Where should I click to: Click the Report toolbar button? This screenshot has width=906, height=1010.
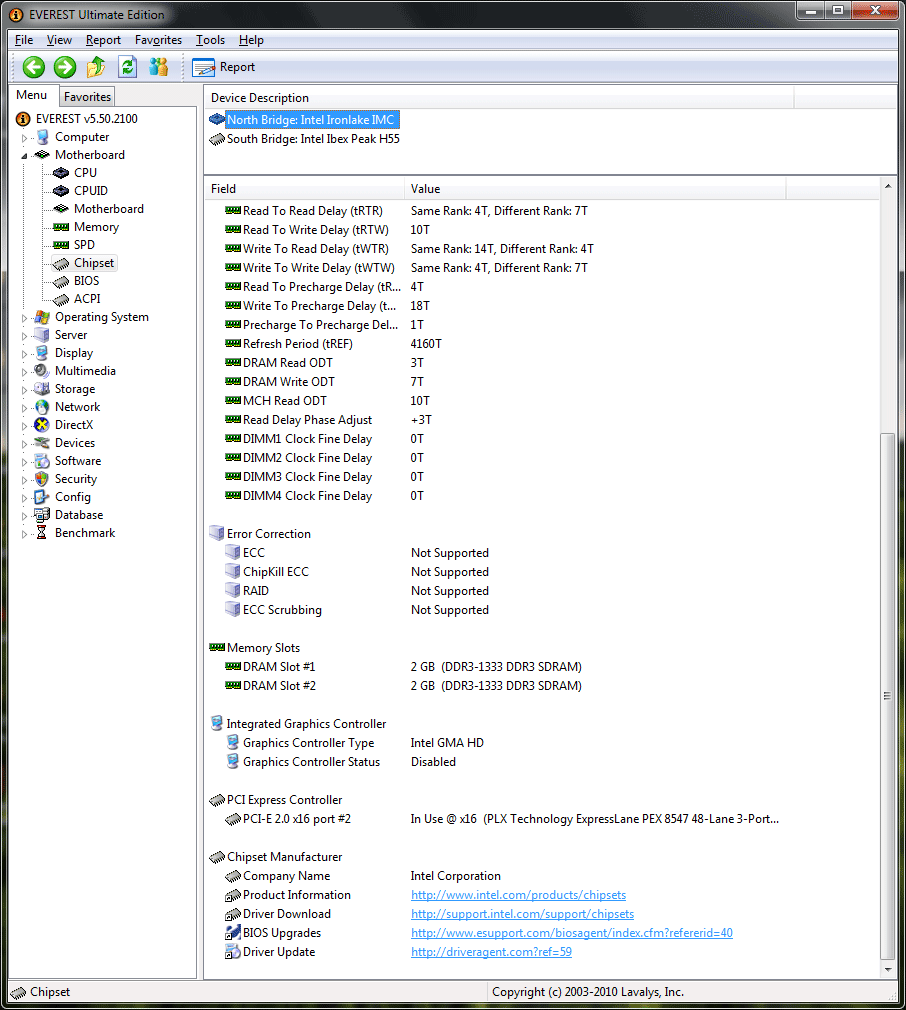tap(223, 67)
